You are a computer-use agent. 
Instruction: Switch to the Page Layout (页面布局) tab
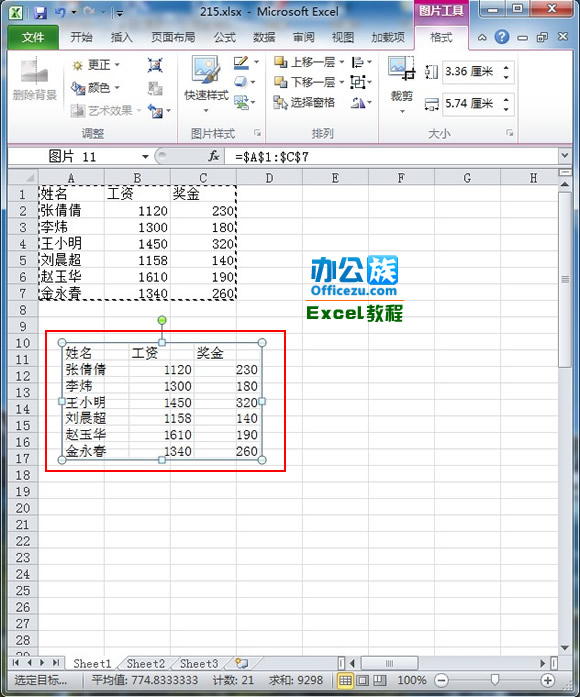click(x=173, y=37)
